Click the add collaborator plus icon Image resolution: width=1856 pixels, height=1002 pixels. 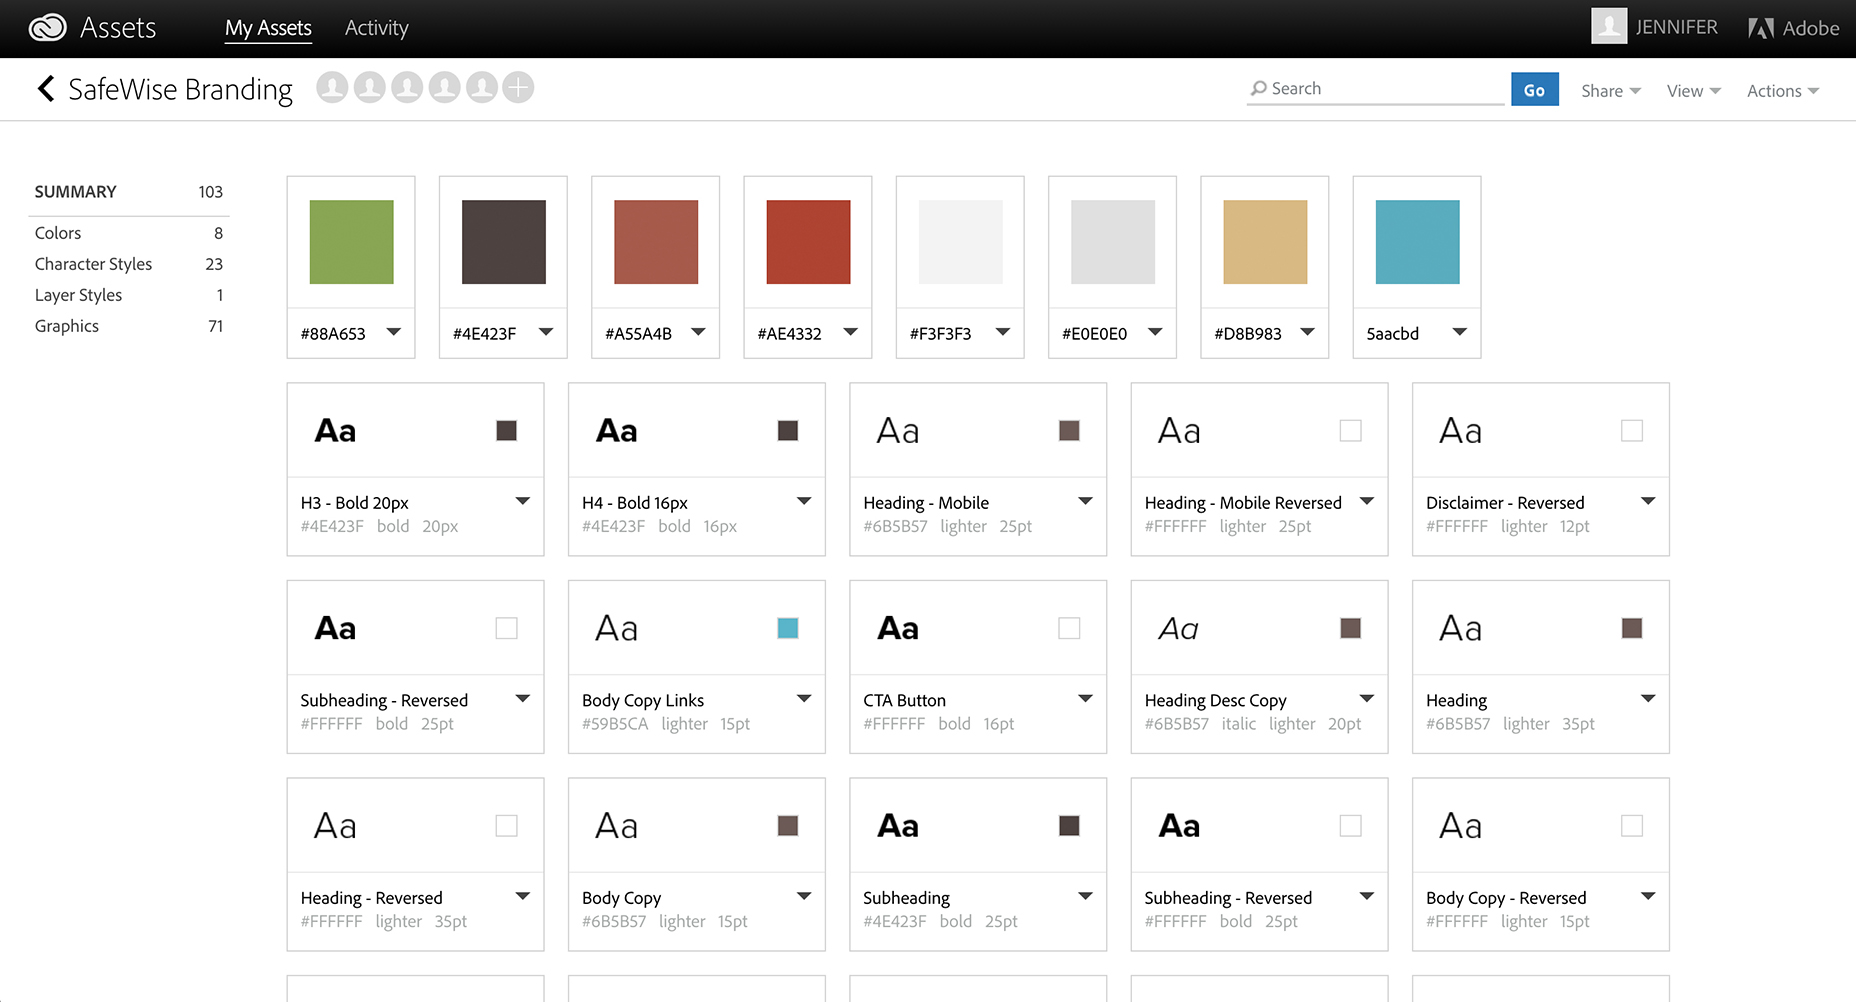518,88
